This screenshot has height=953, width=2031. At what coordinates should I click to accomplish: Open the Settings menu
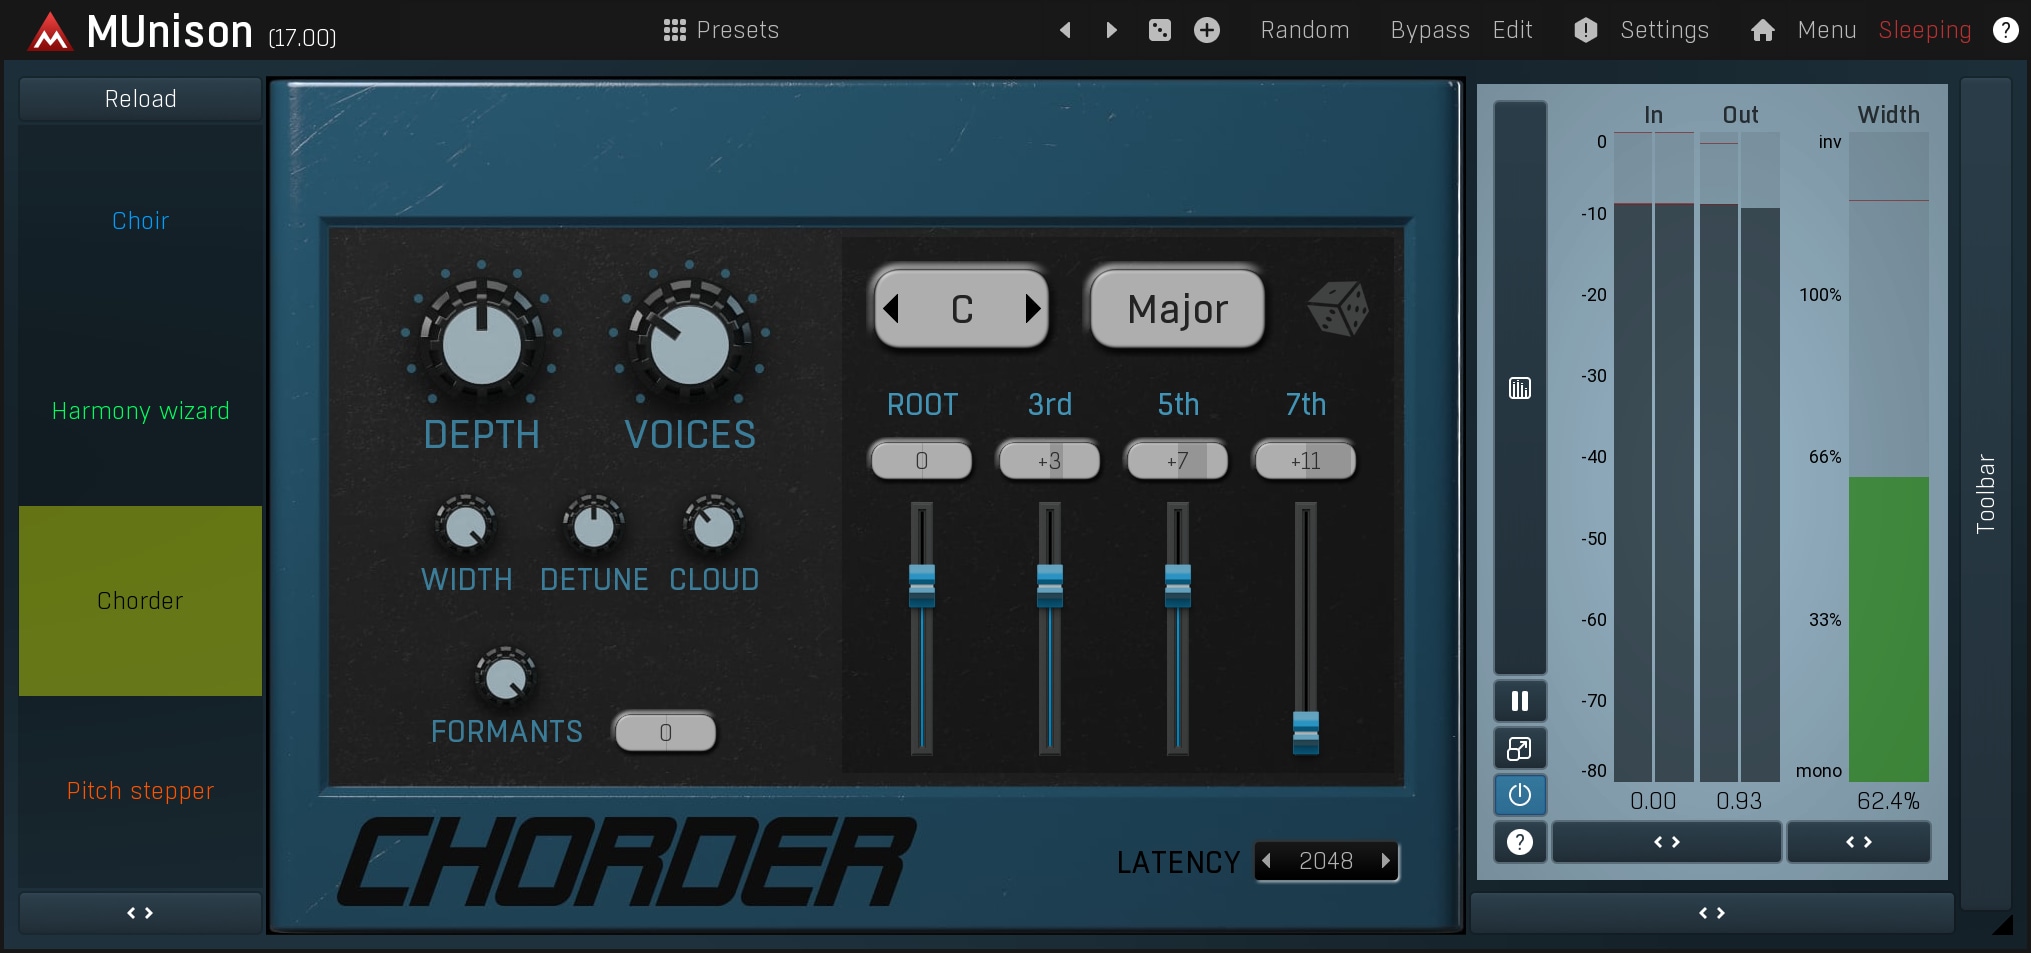point(1663,30)
